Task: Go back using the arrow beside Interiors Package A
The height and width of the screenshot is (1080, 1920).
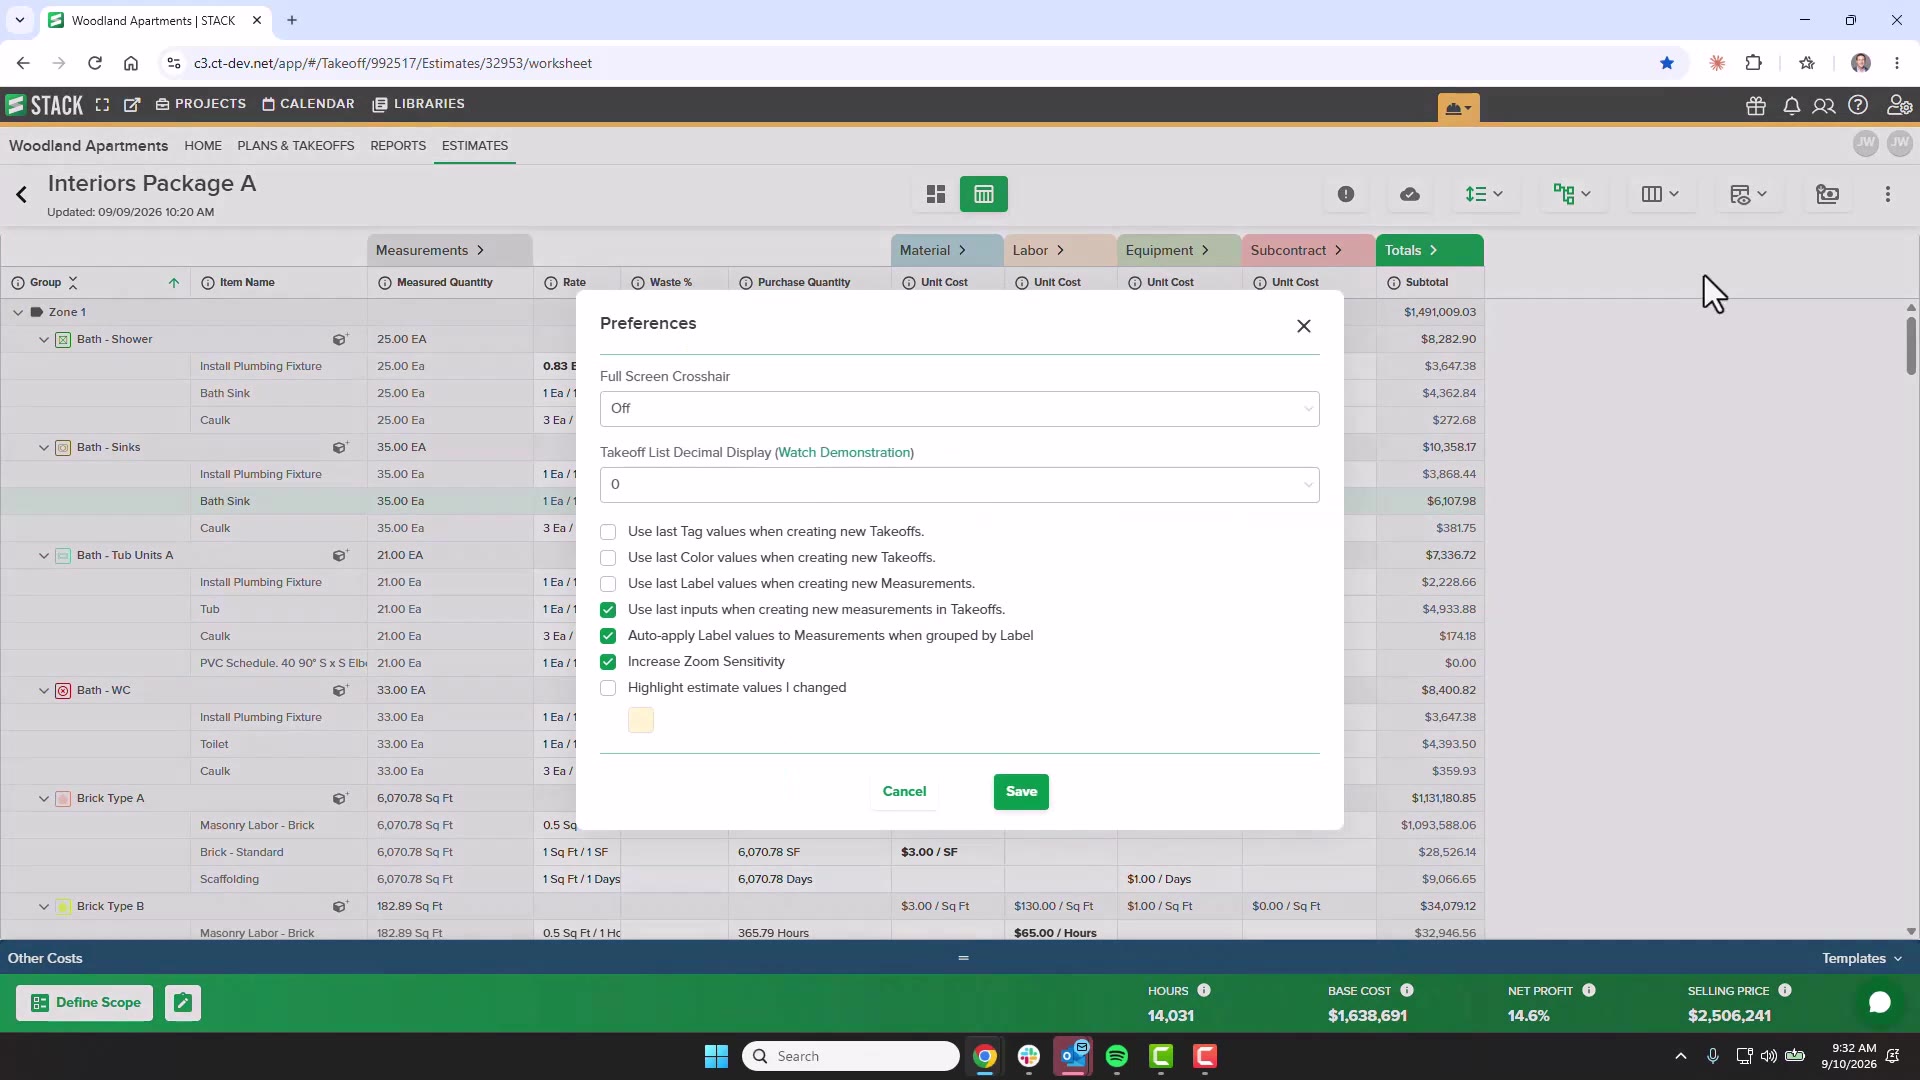Action: pyautogui.click(x=21, y=194)
